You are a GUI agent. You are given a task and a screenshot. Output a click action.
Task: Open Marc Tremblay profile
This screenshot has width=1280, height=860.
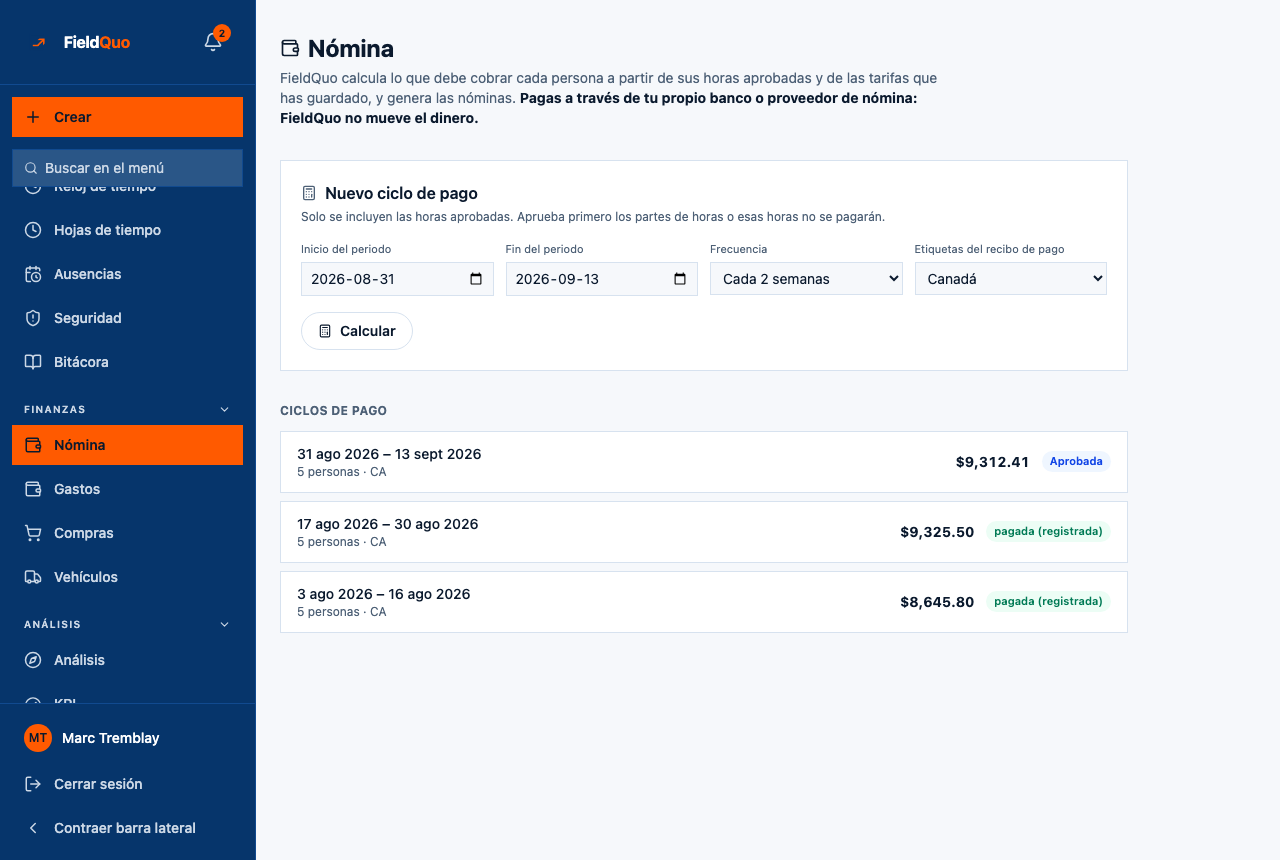127,738
